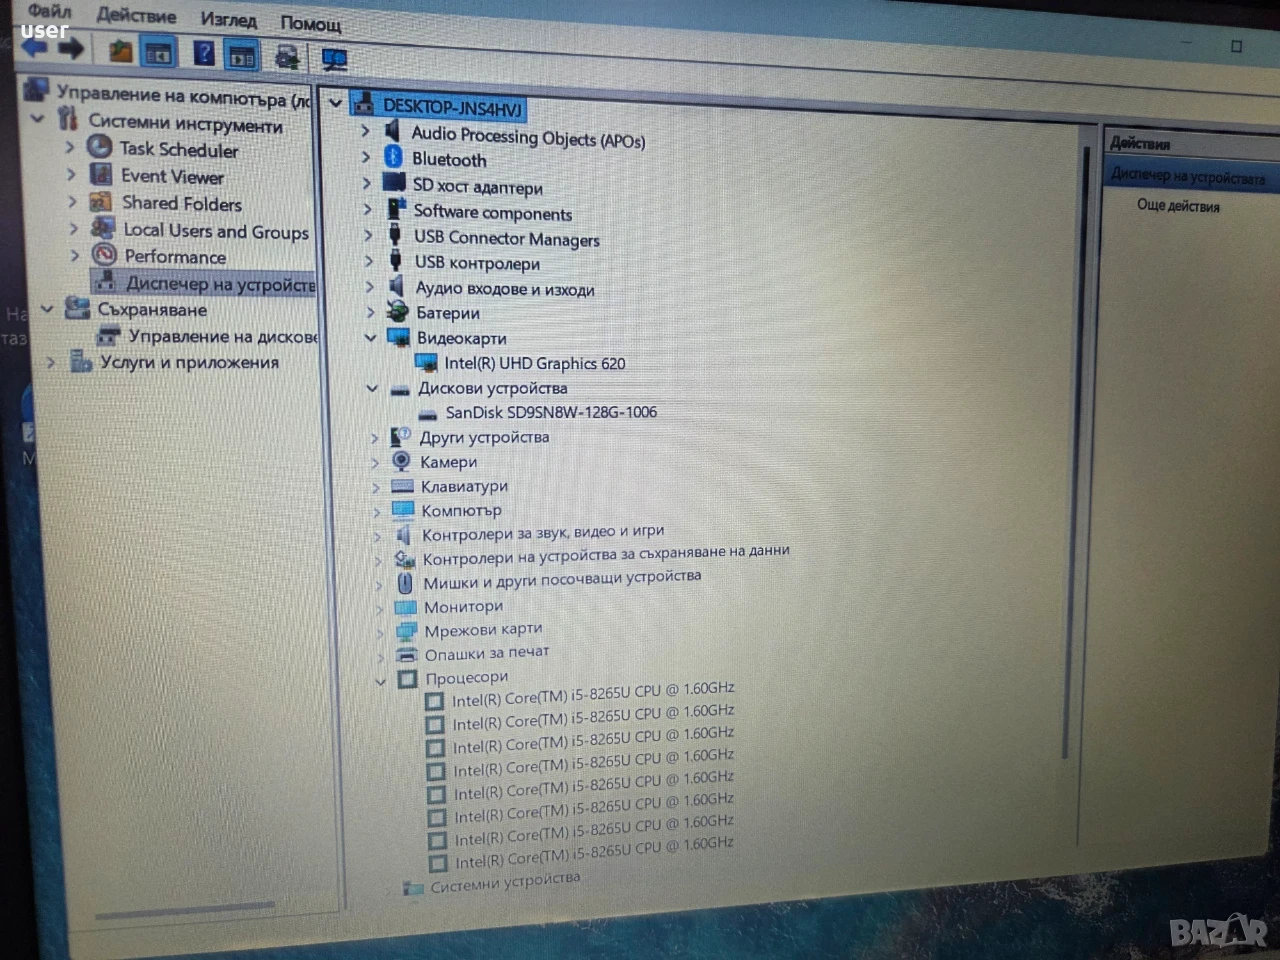Click the Forward arrow in the toolbar
Viewport: 1280px width, 960px height.
71,49
